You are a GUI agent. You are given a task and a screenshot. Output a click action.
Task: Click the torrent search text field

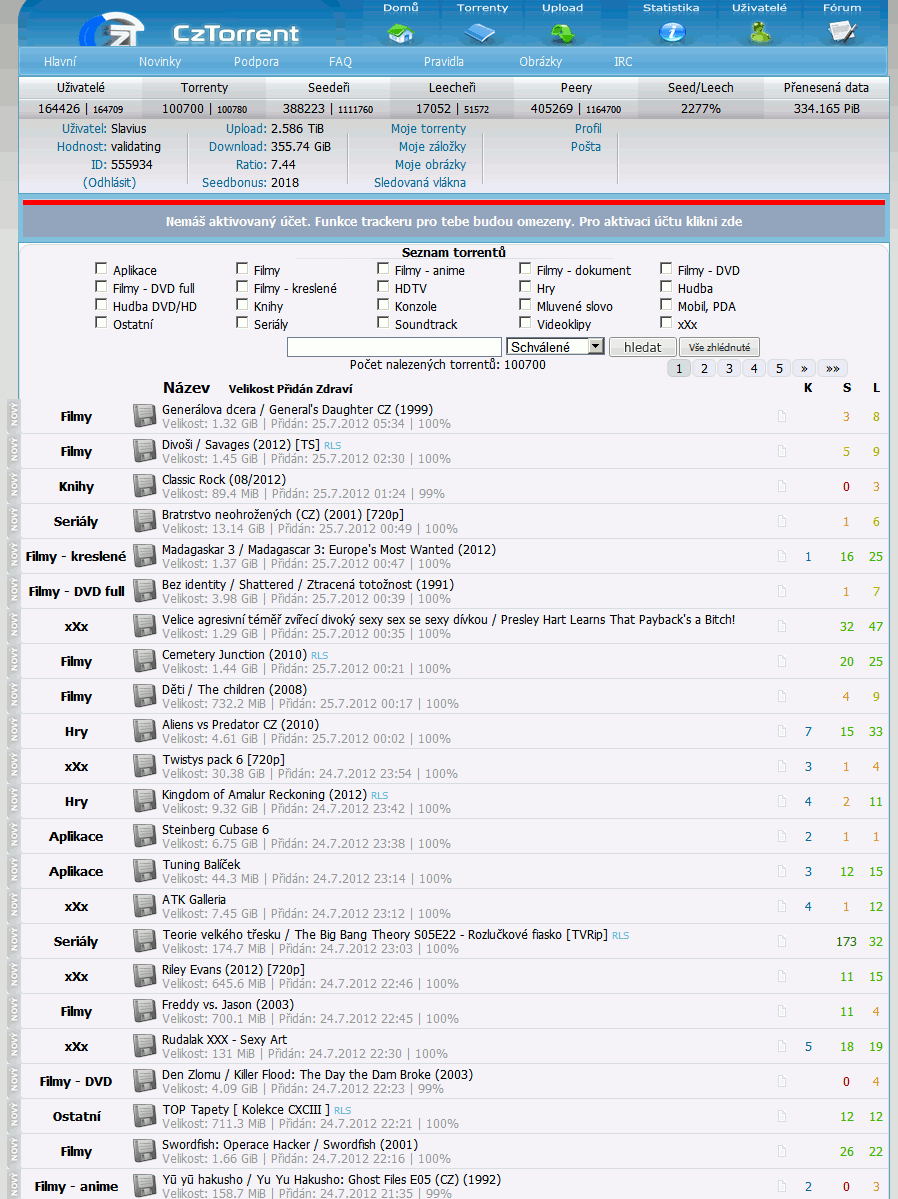394,347
